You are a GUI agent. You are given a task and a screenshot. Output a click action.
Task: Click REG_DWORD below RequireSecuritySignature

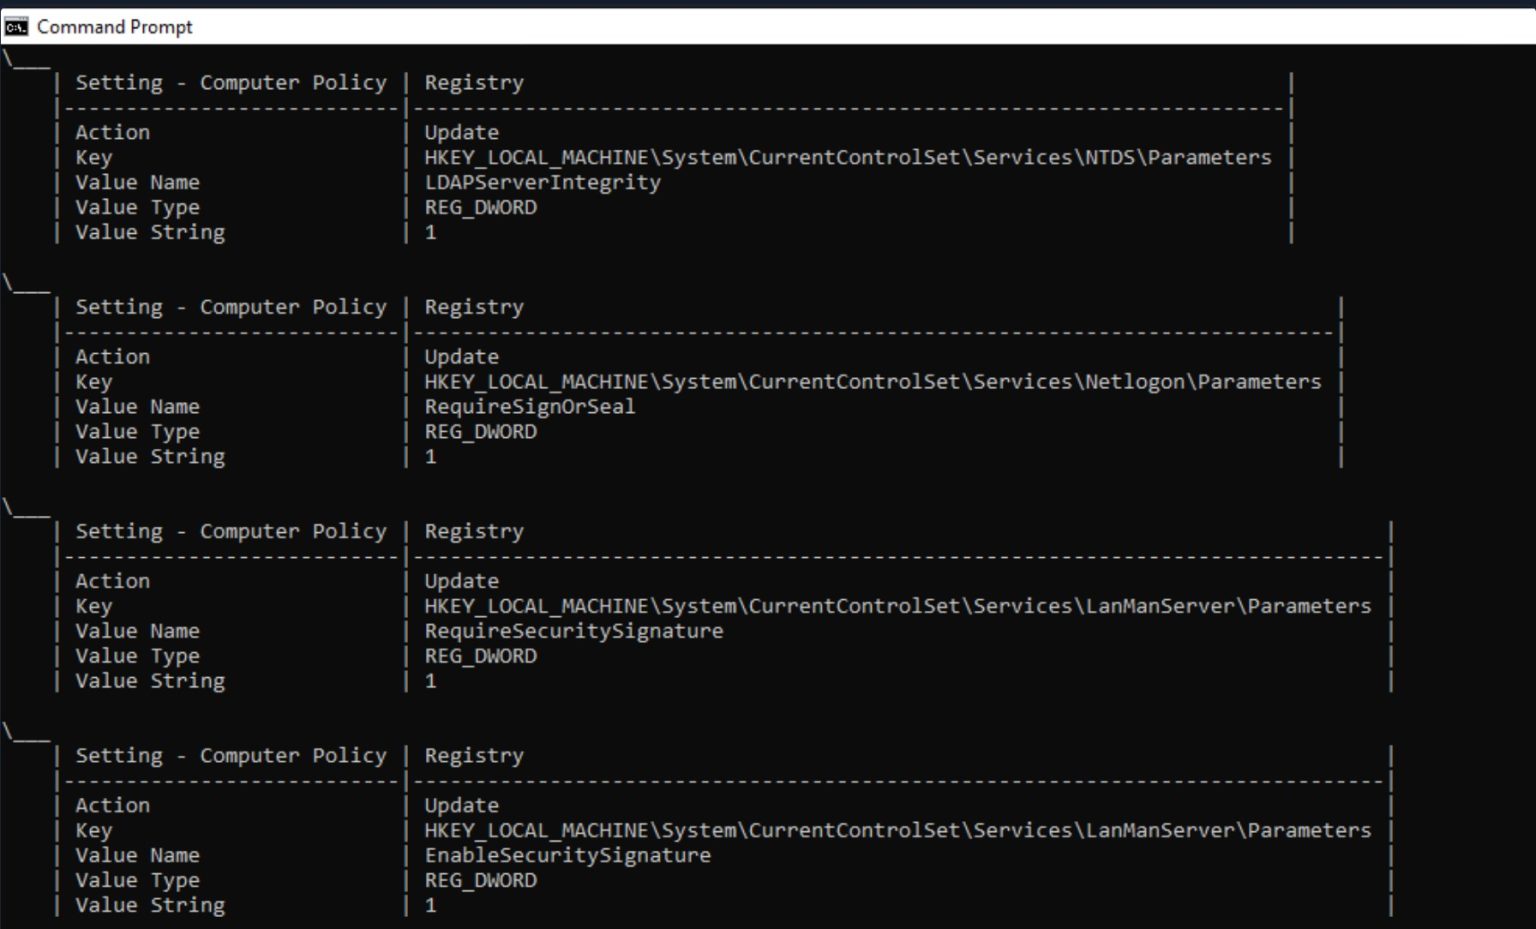coord(480,656)
